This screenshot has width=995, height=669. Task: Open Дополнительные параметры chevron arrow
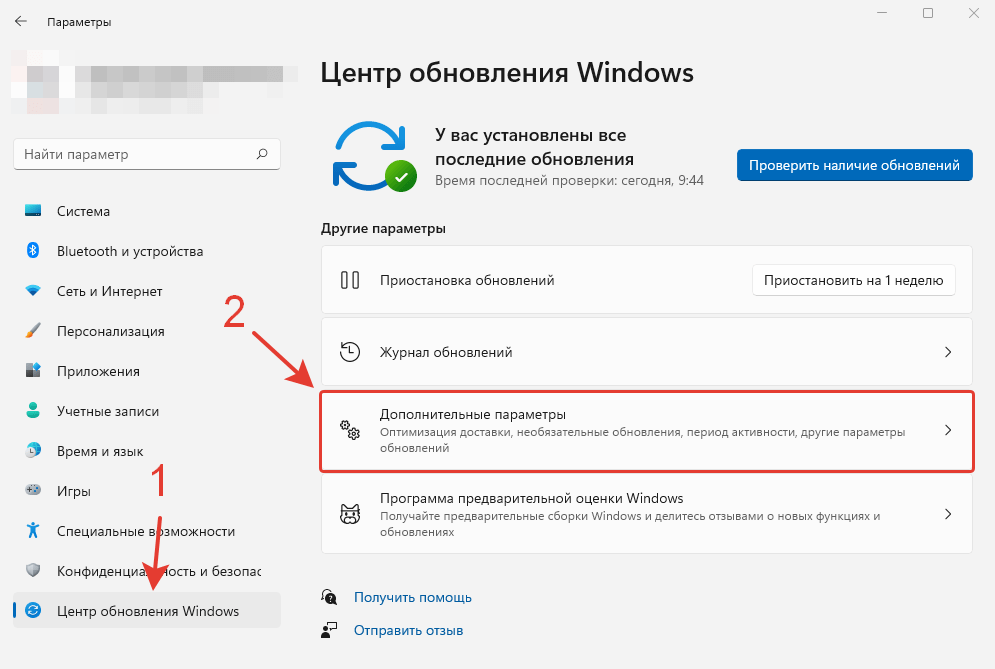(x=948, y=431)
